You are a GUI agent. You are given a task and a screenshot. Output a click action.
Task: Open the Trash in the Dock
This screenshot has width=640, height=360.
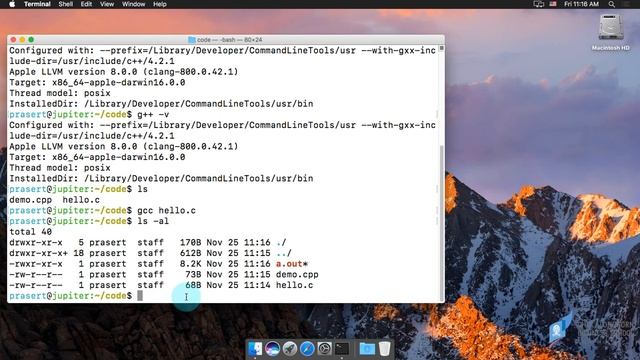[x=384, y=349]
